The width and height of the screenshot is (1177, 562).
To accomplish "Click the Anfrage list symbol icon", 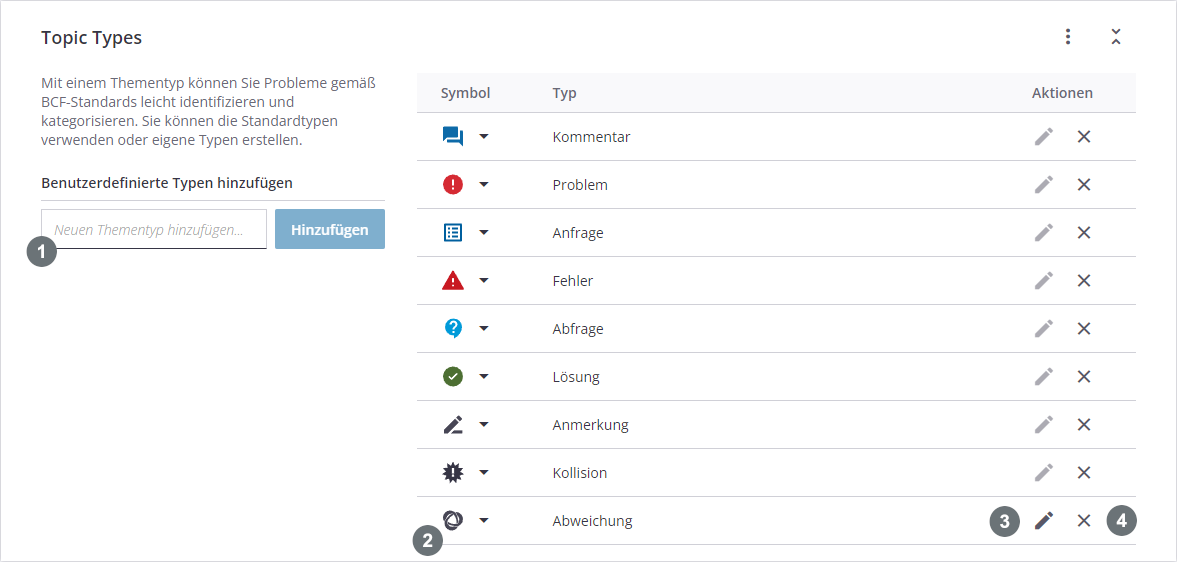I will 453,233.
